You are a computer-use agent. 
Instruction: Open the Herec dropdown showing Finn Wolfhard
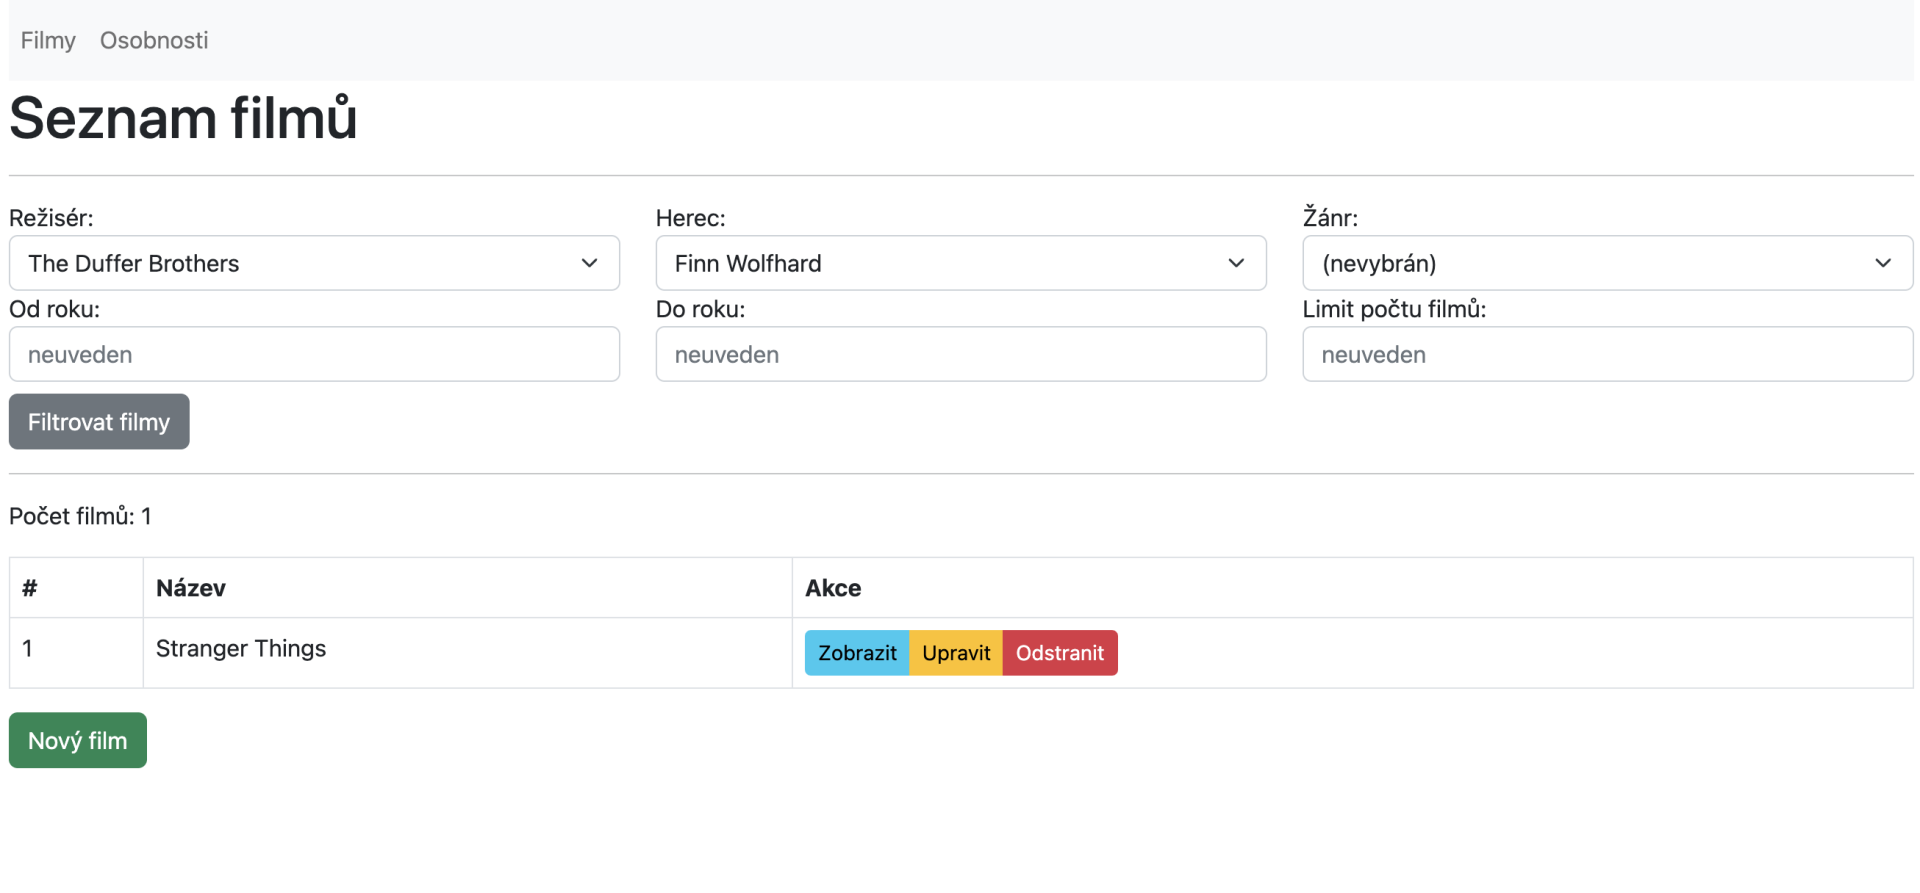pyautogui.click(x=960, y=263)
